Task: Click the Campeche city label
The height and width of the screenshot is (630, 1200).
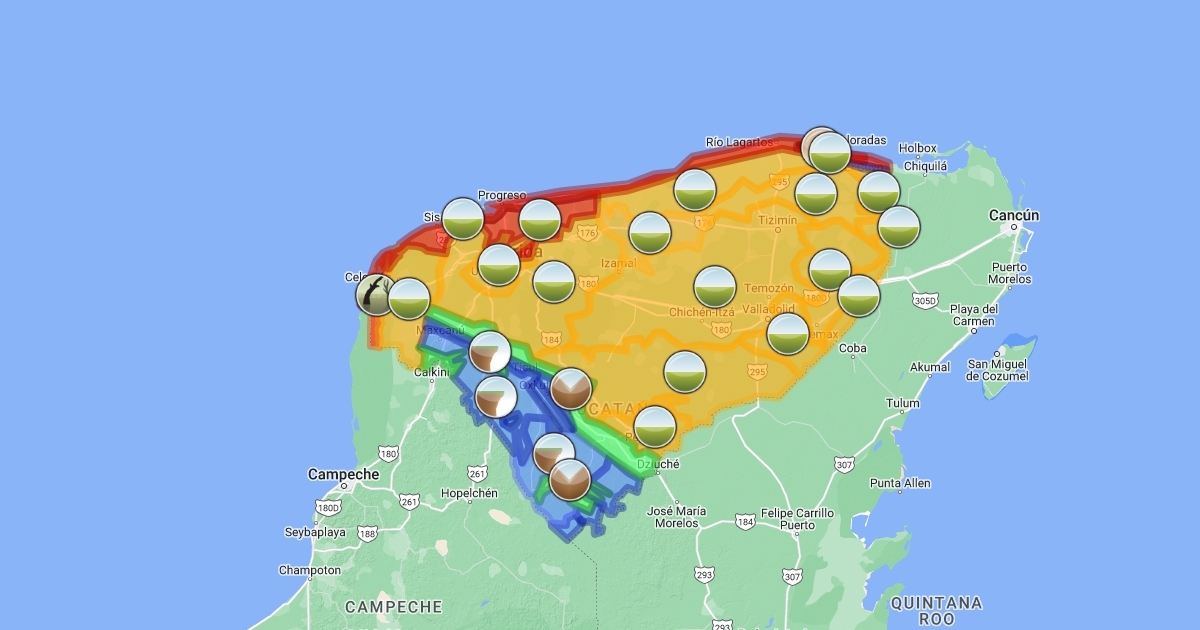Action: point(343,474)
